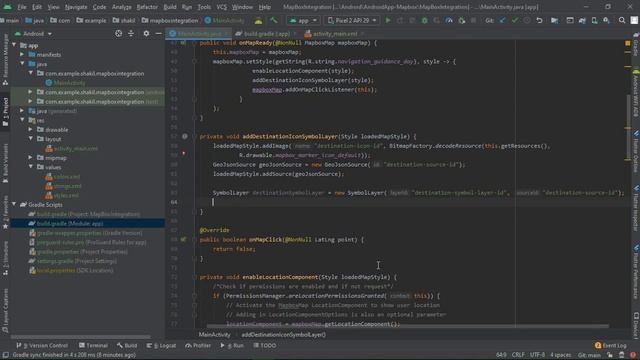640x360 pixels.
Task: Expand the manifests folder
Action: coord(22,54)
